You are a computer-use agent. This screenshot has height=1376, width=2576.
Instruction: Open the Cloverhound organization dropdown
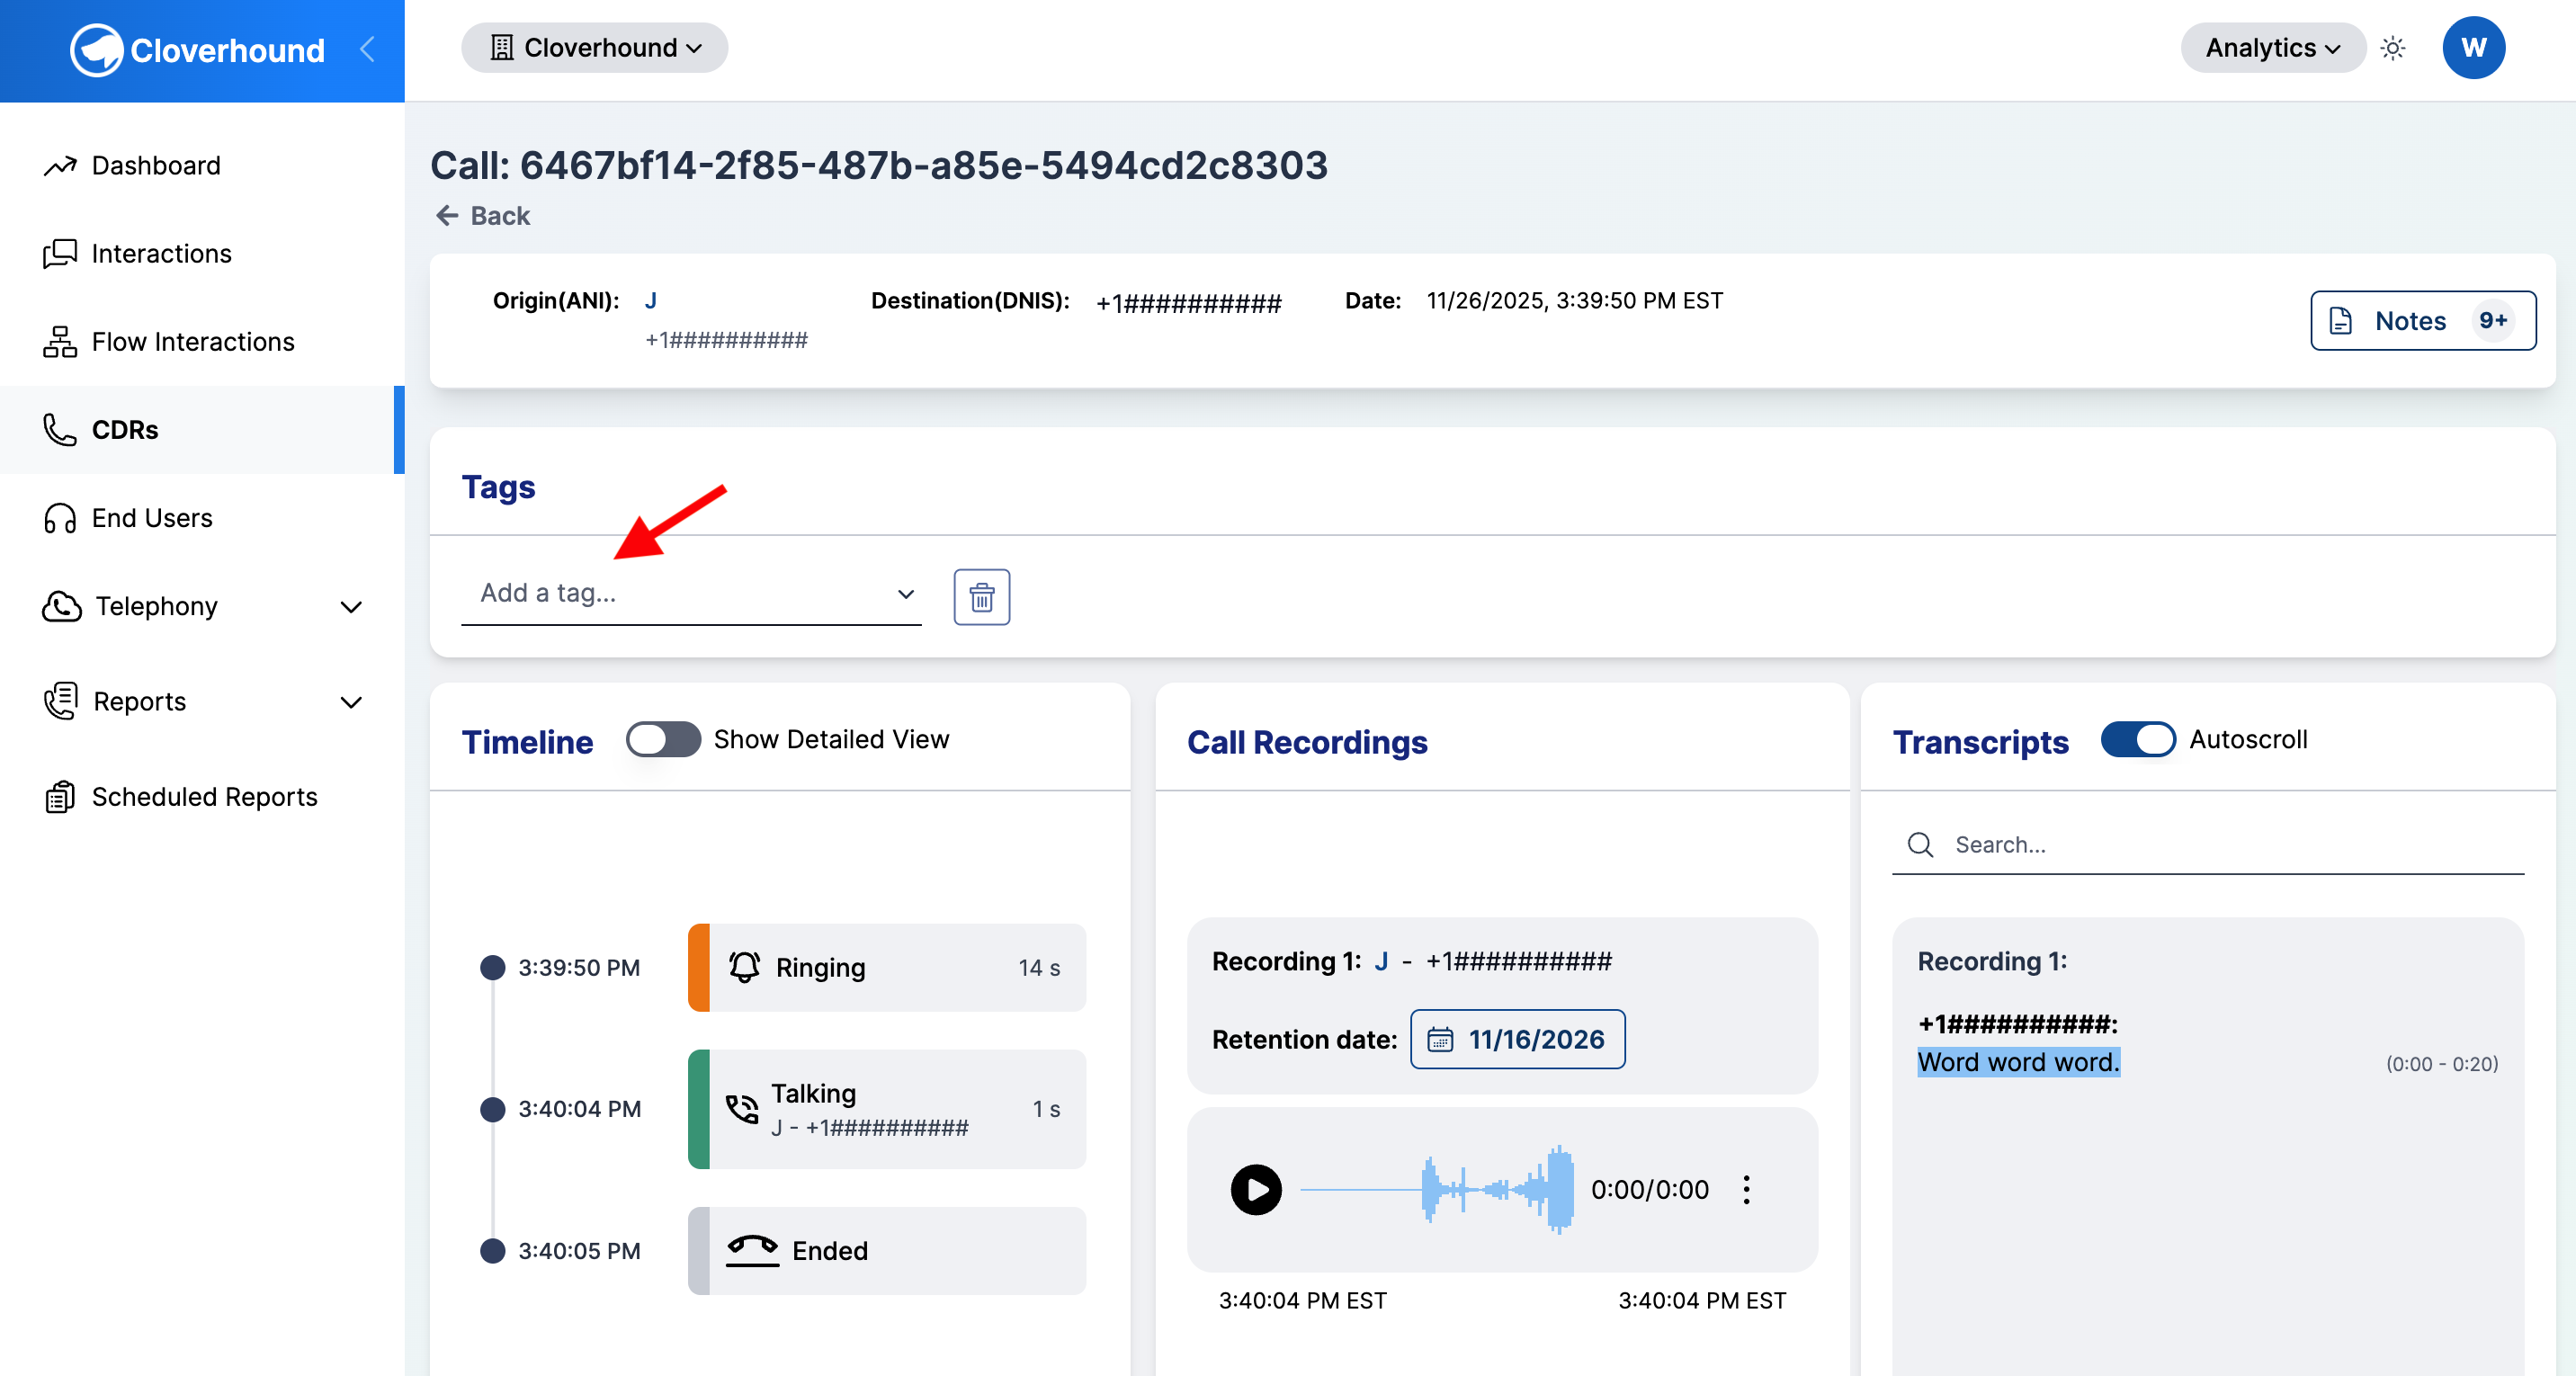594,47
